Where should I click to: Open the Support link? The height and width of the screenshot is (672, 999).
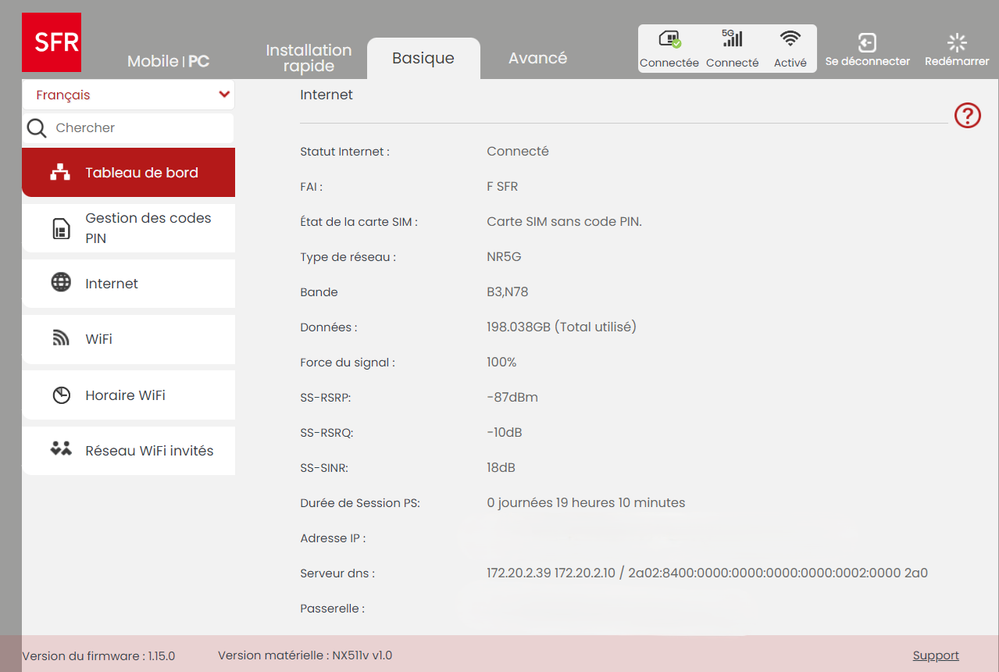click(x=935, y=656)
